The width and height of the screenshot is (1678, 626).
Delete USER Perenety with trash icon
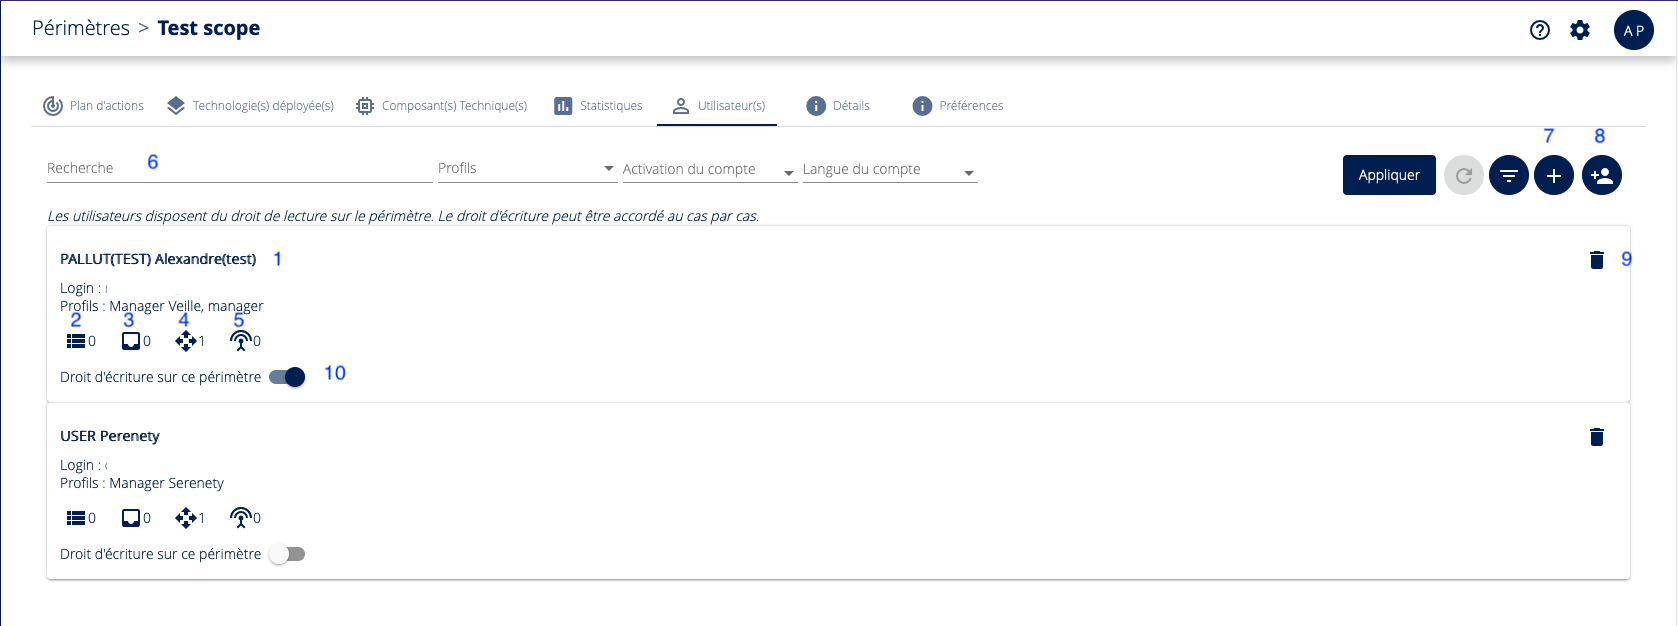[x=1597, y=437]
